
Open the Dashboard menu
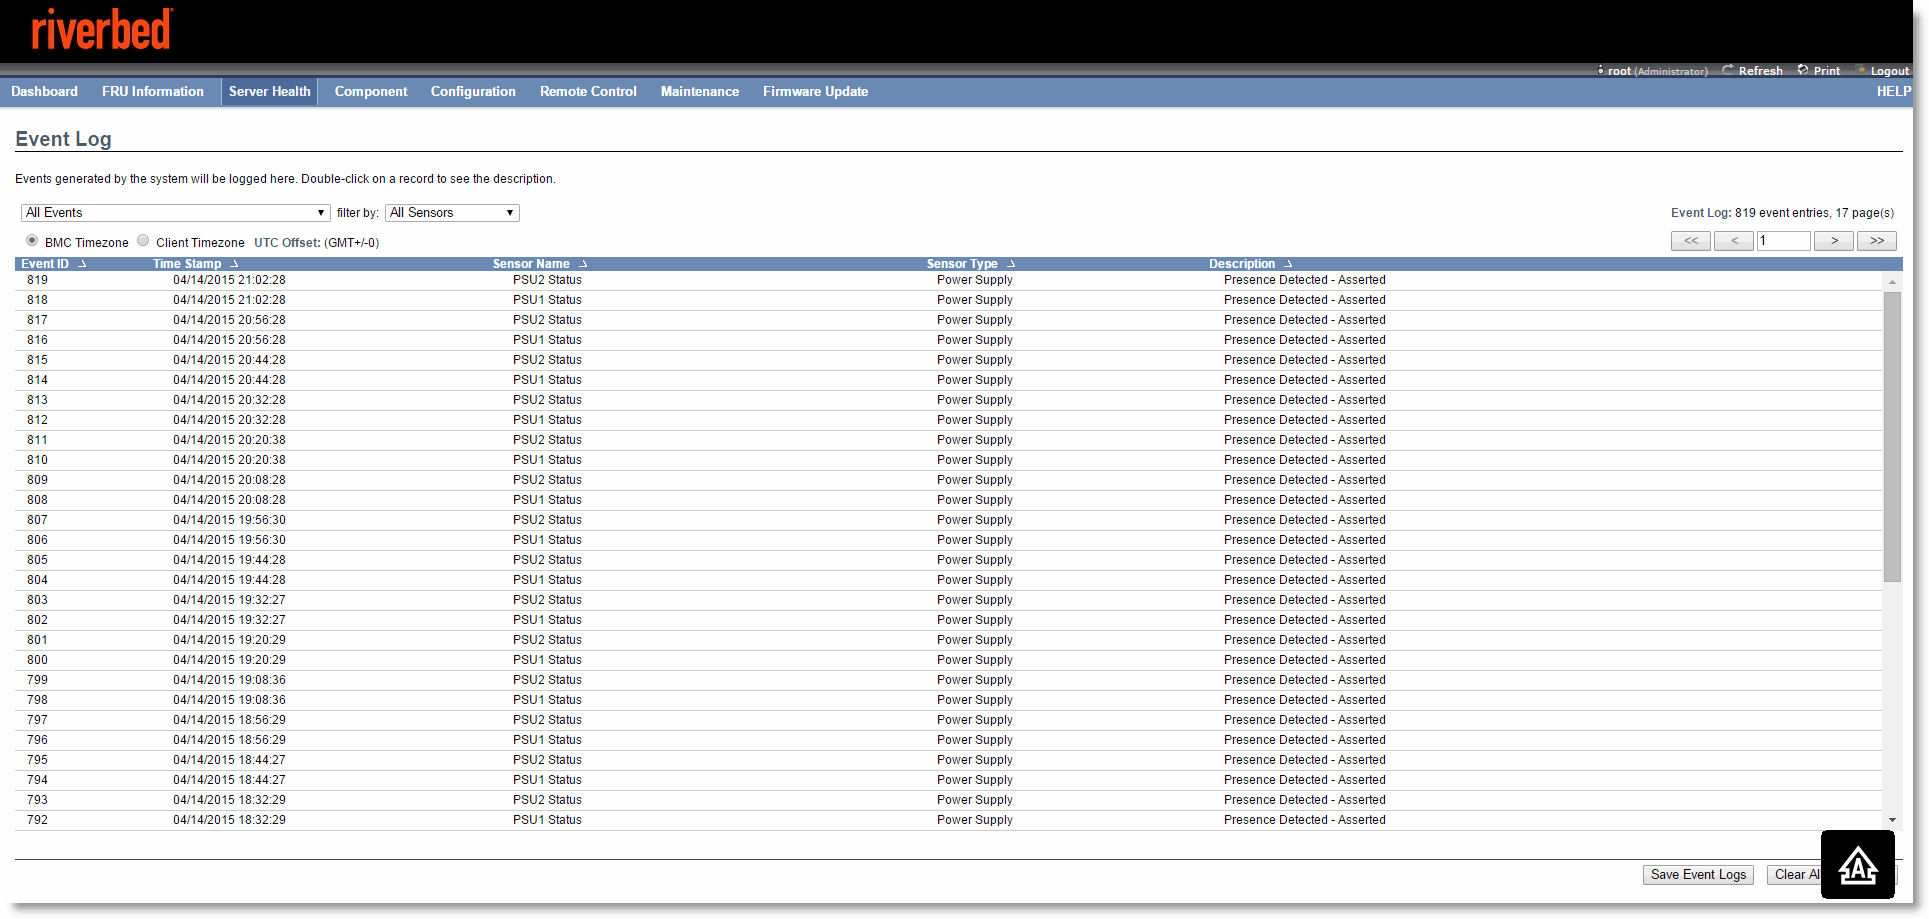(44, 91)
